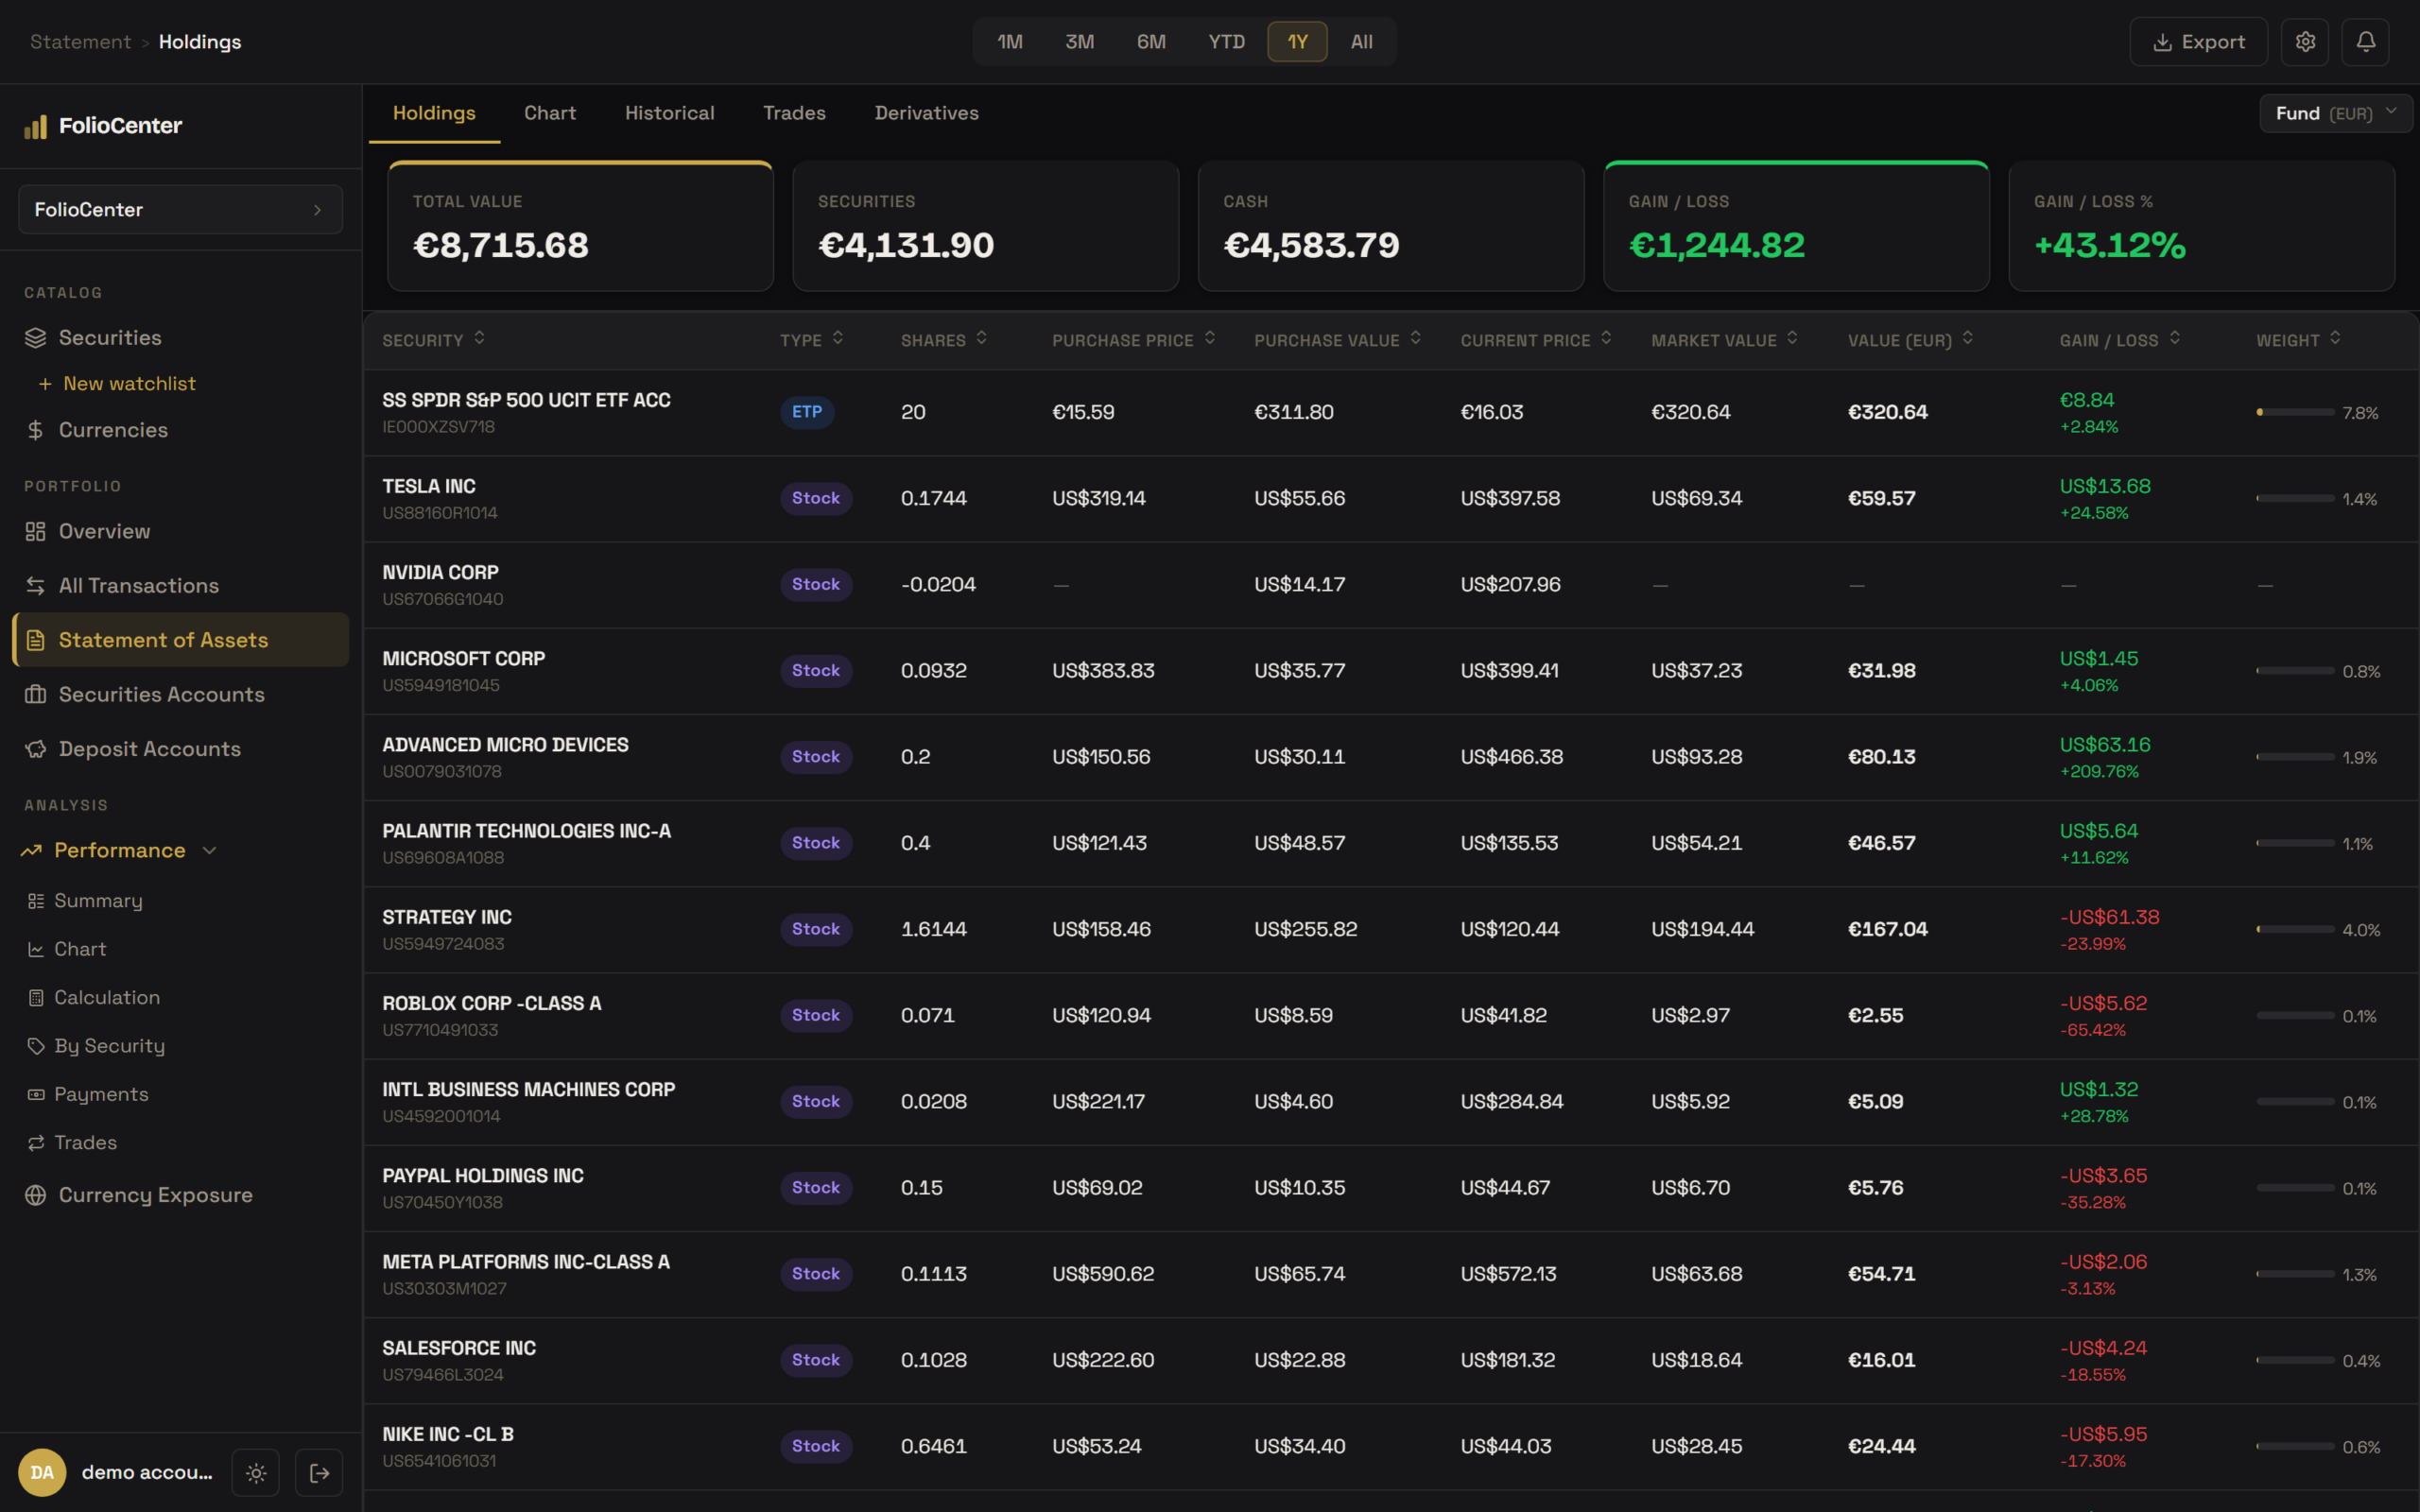Click the Gain / Loss summary card
Image resolution: width=2420 pixels, height=1512 pixels.
[x=1796, y=227]
